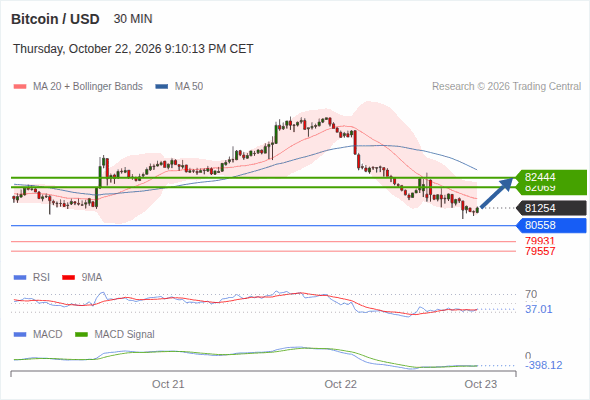The image size is (590, 400).
Task: Click the MACD value -398.12
Action: pos(544,365)
